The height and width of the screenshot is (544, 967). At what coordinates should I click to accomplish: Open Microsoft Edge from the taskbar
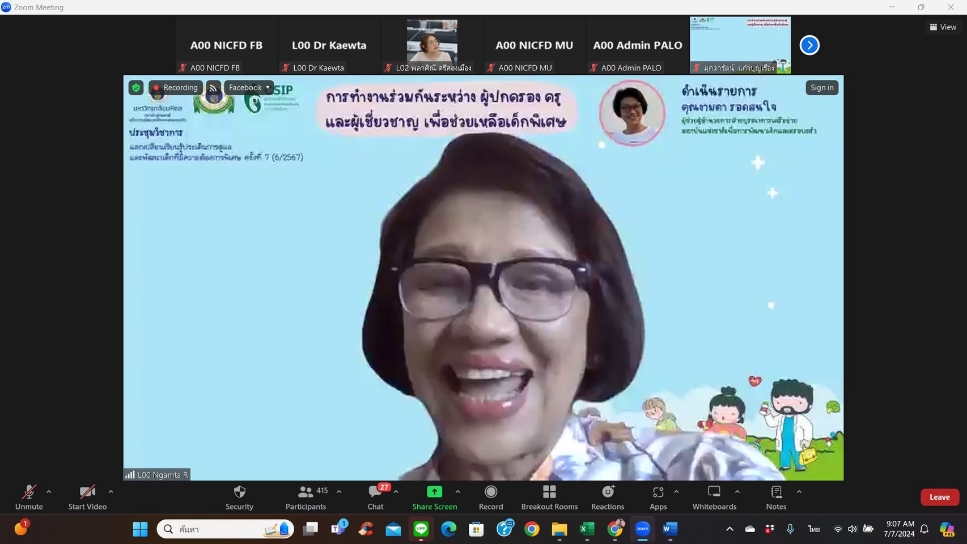pyautogui.click(x=448, y=529)
